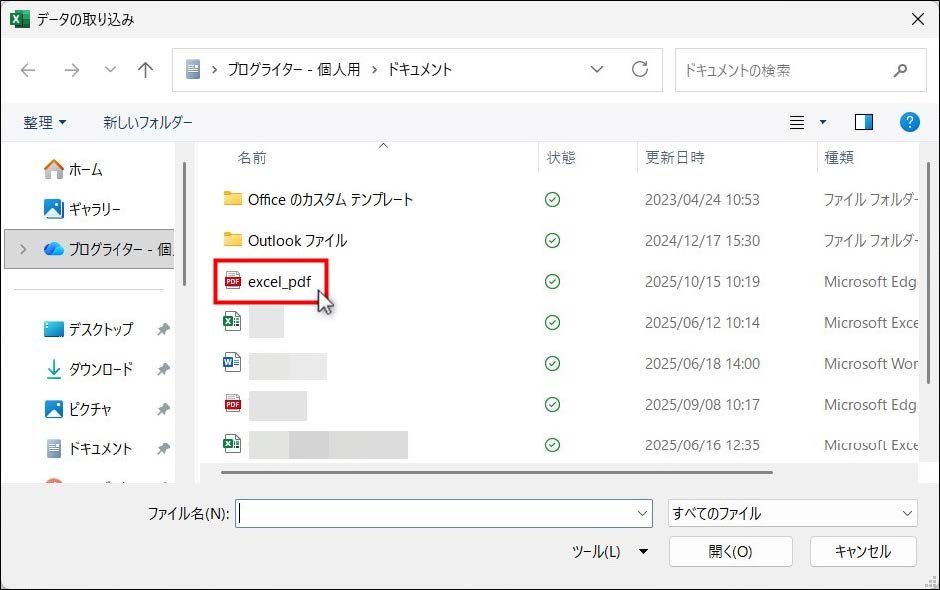The width and height of the screenshot is (940, 590).
Task: Click the ファイル名 input field
Action: pyautogui.click(x=435, y=513)
